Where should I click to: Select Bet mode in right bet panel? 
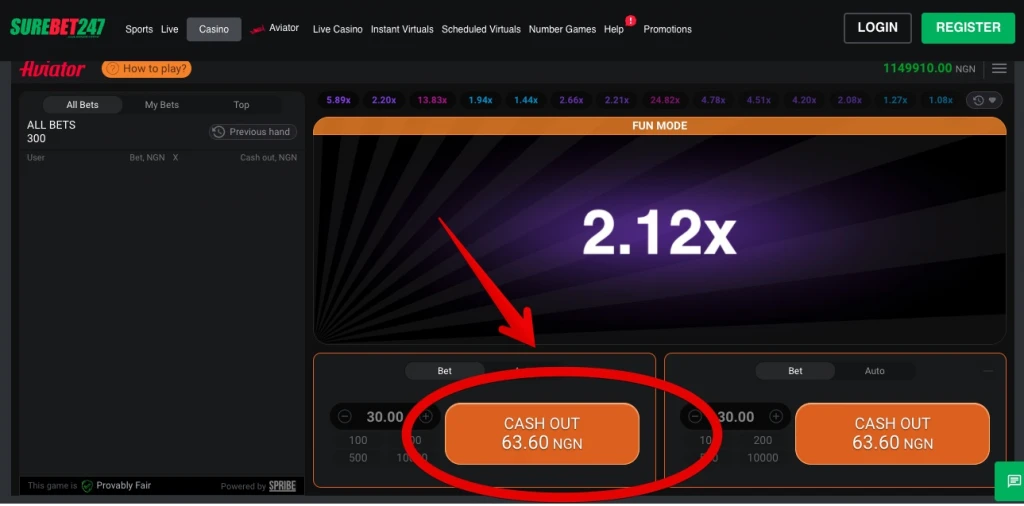pos(795,371)
